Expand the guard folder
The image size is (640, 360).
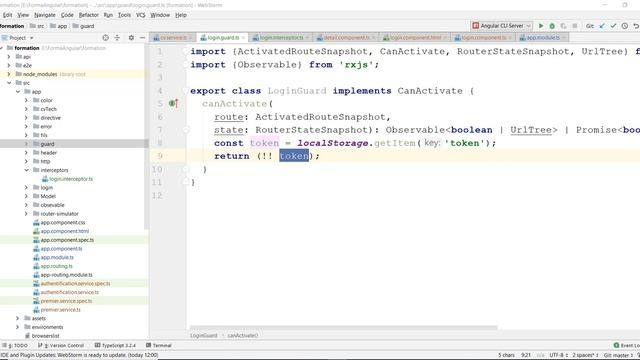pos(27,144)
